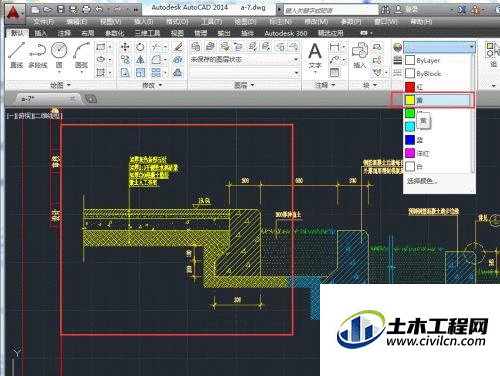The height and width of the screenshot is (376, 500).
Task: Select the Rotate tool in modify panel
Action: click(x=140, y=47)
